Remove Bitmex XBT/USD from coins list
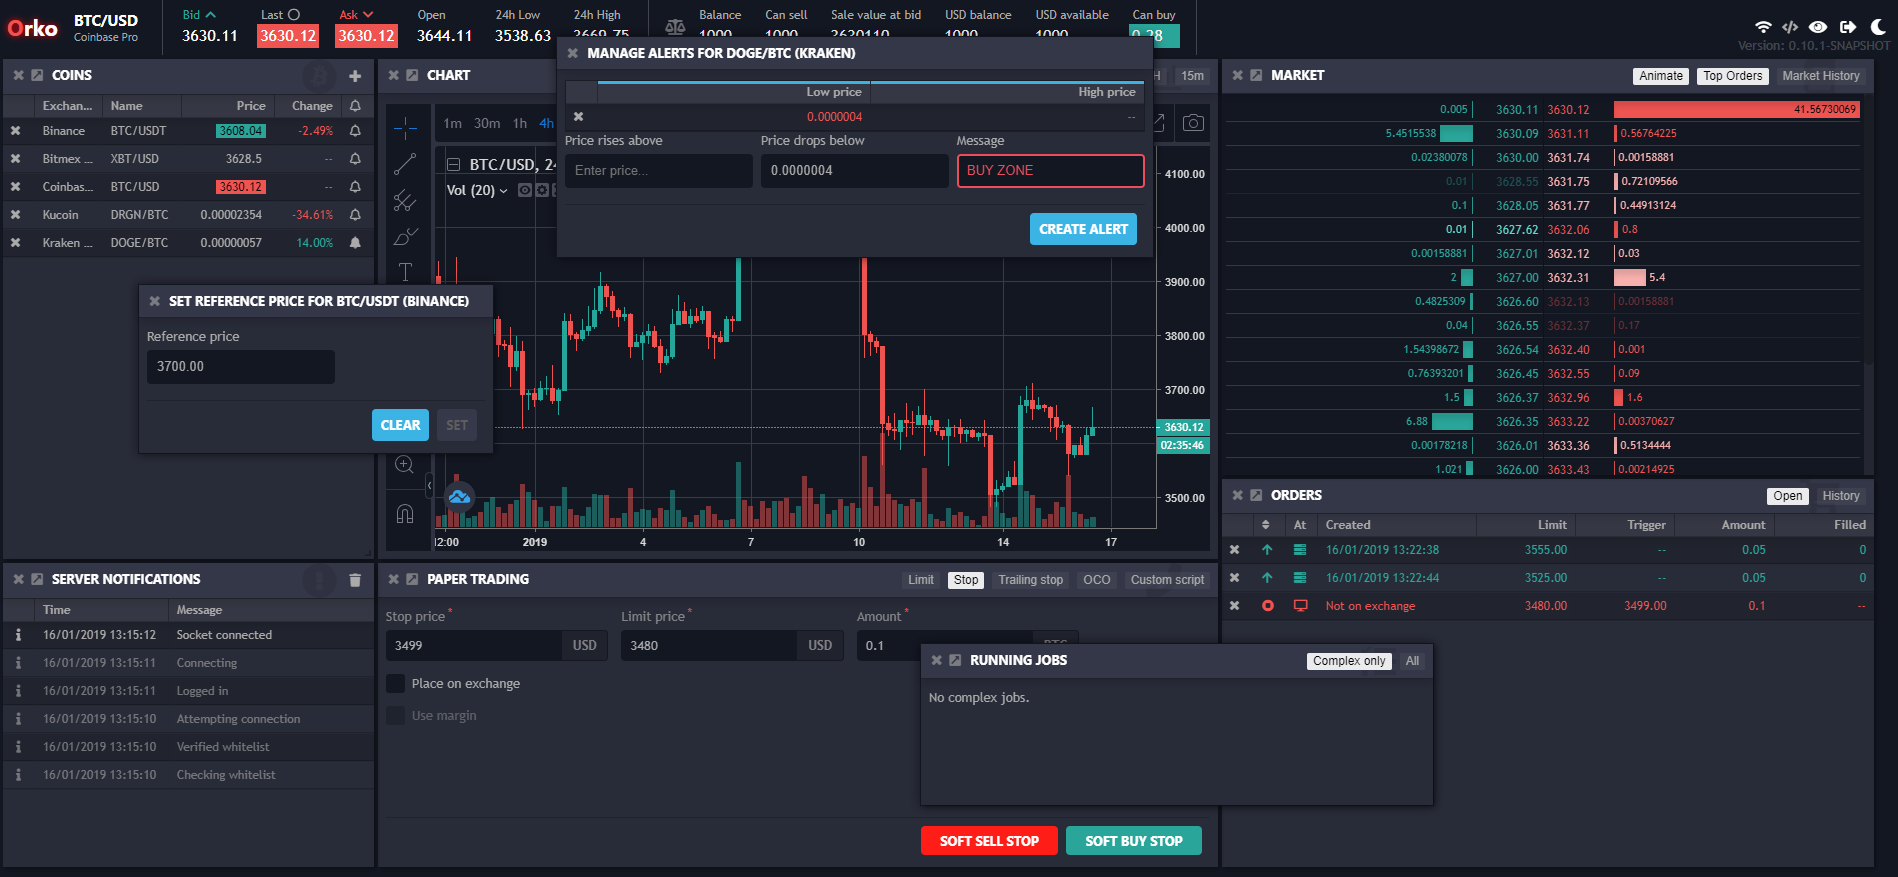Screen dimensions: 1898x877 click(16, 159)
